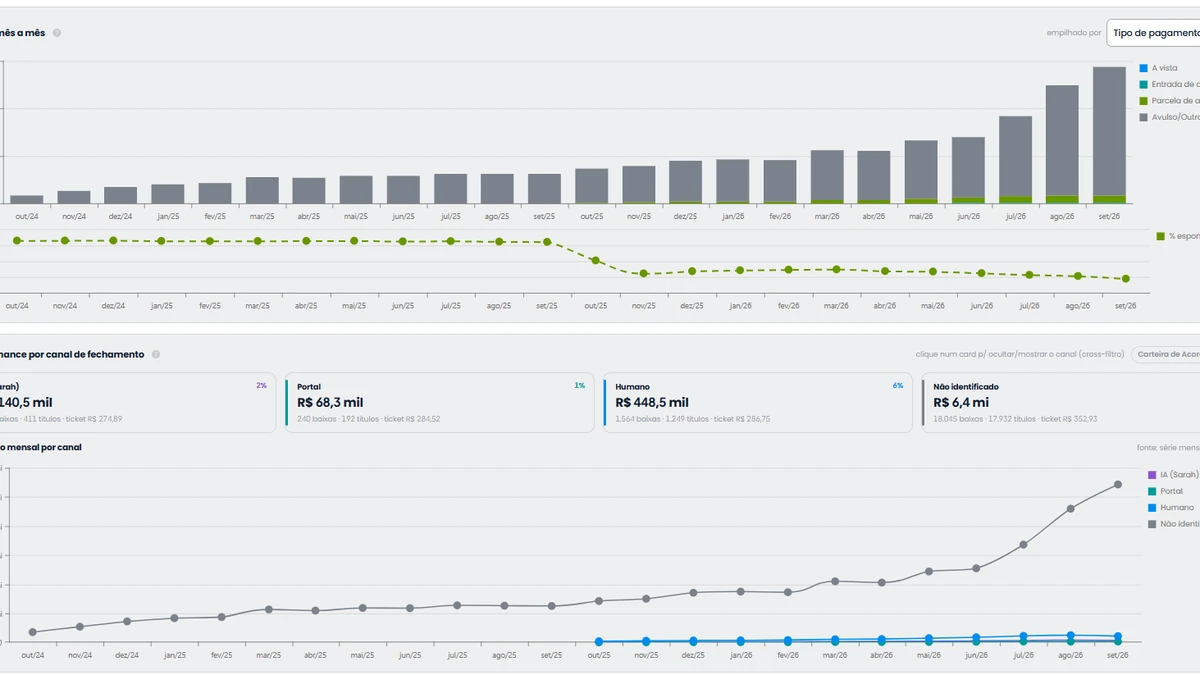This screenshot has width=1200, height=675.
Task: Toggle the green 'Parcela de a...' legend marker
Action: click(x=1143, y=101)
